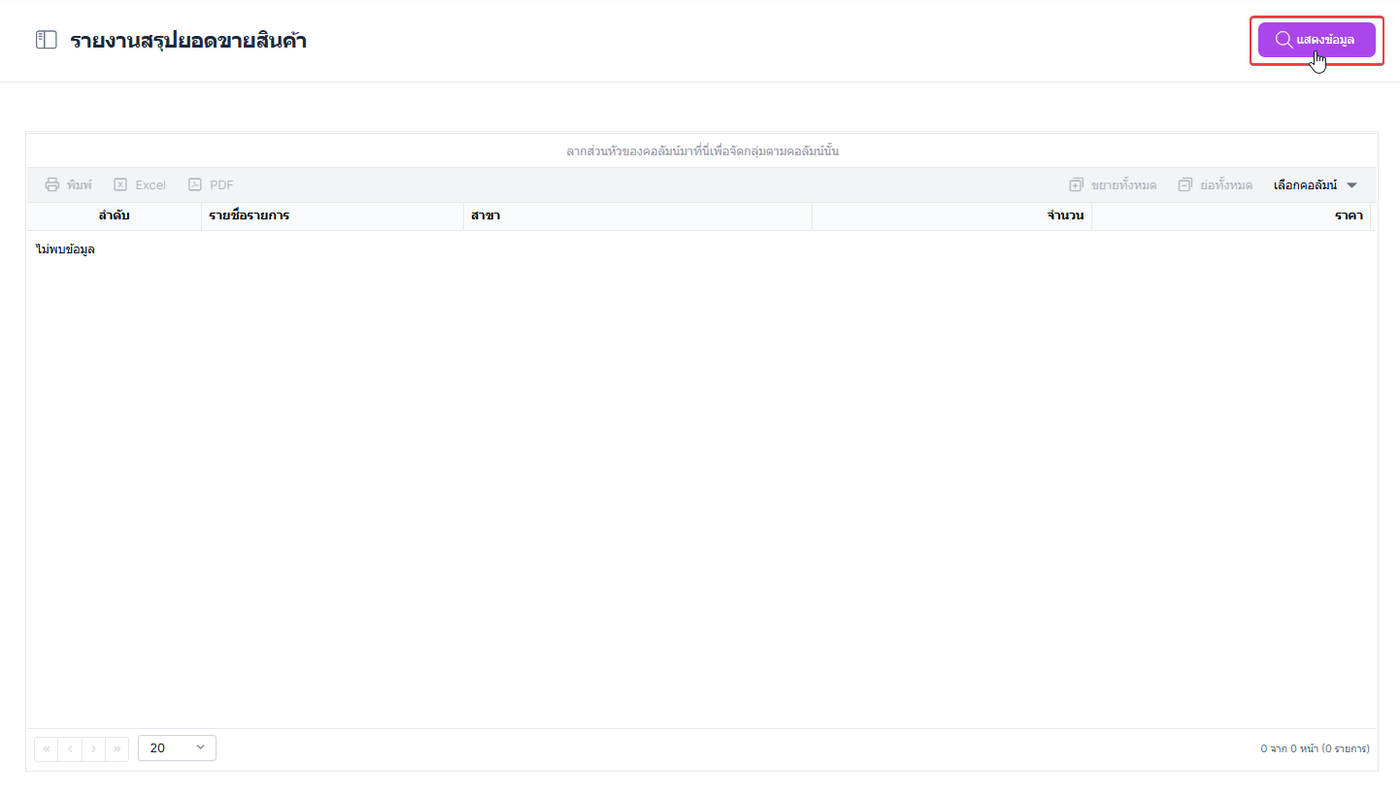Sort by the รายชื่อรายการ column header
The width and height of the screenshot is (1400, 795).
(333, 216)
